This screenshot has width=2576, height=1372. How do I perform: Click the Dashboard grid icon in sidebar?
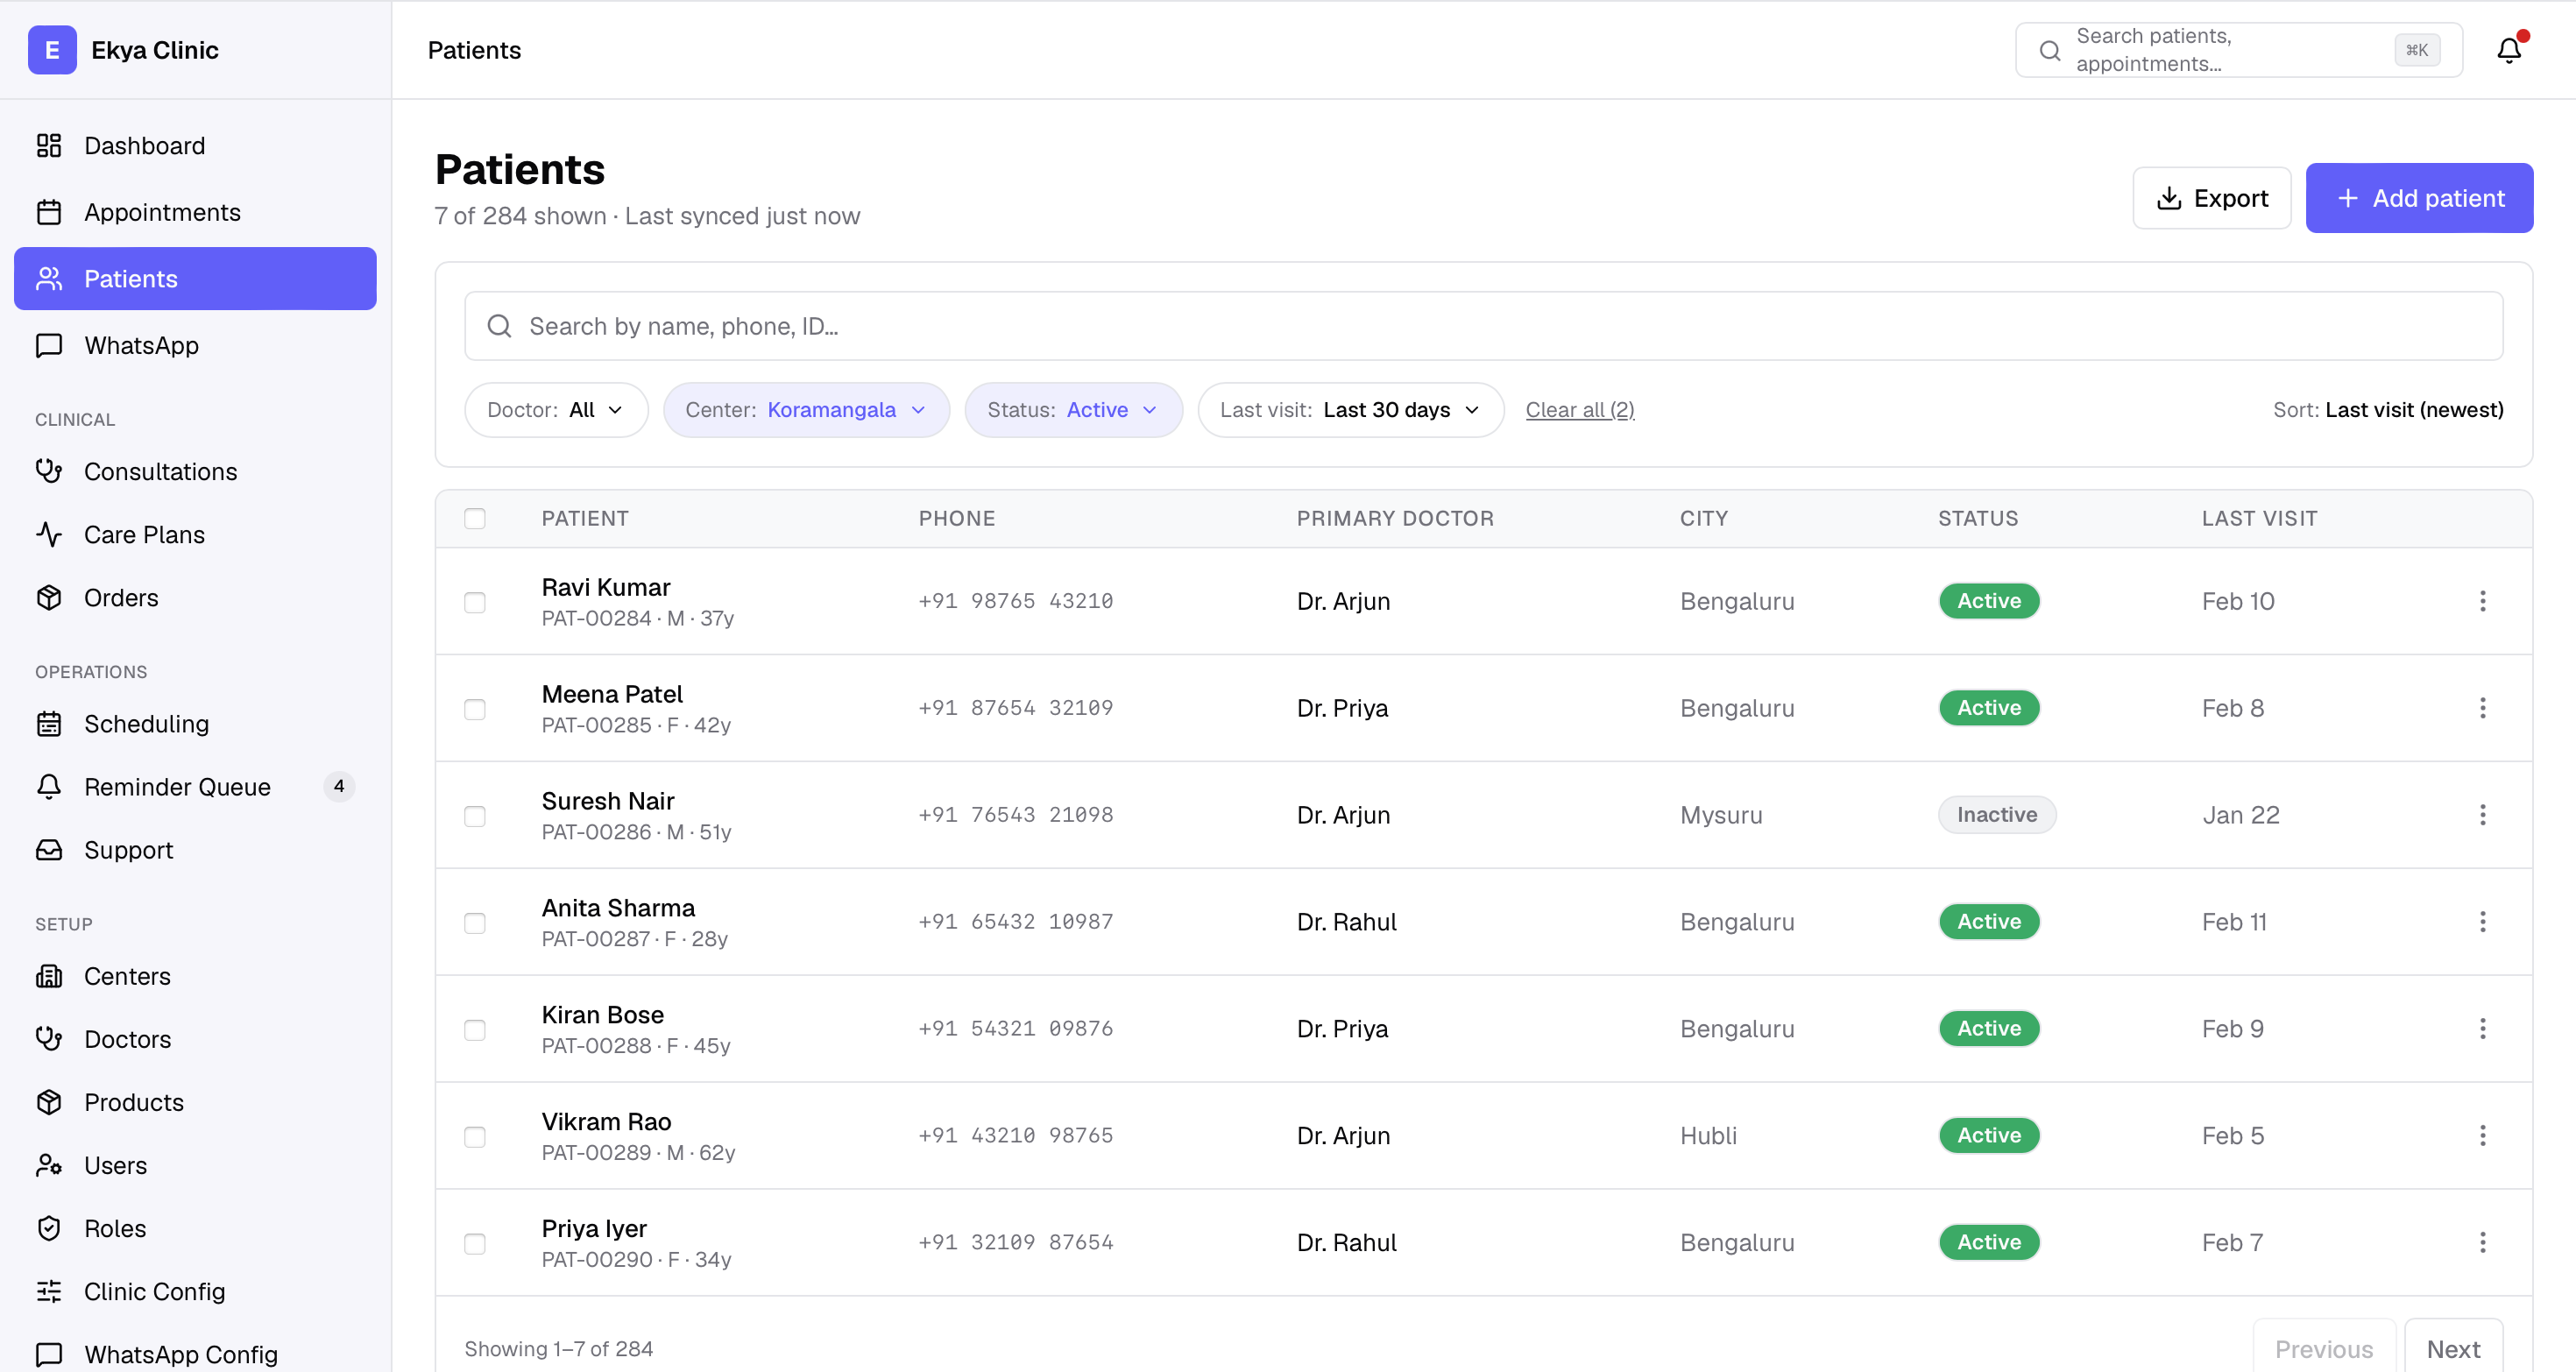pyautogui.click(x=49, y=146)
